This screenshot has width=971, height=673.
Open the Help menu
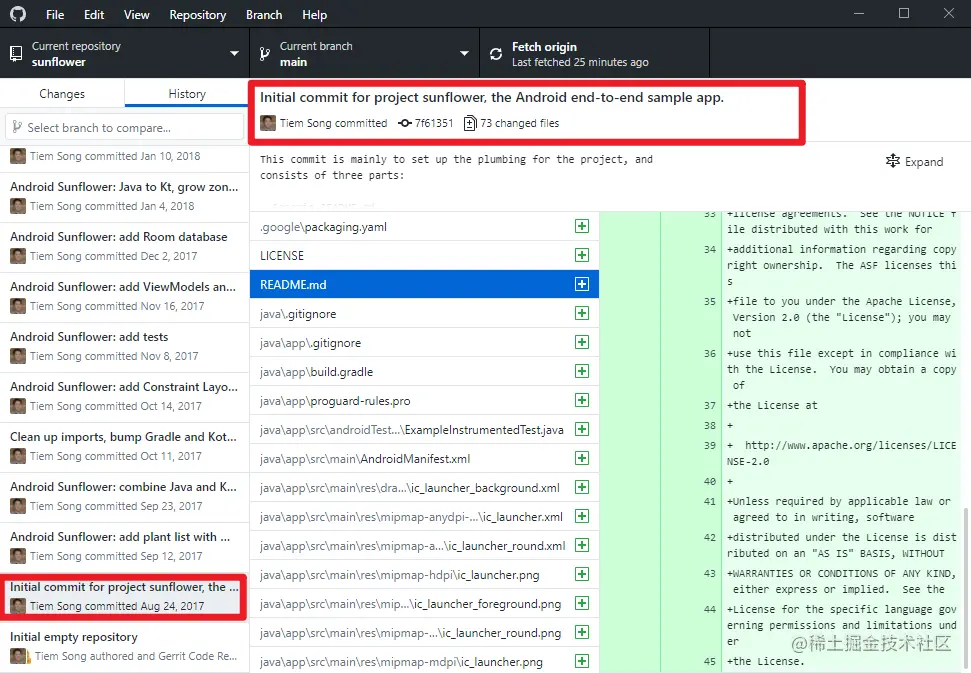pos(314,15)
